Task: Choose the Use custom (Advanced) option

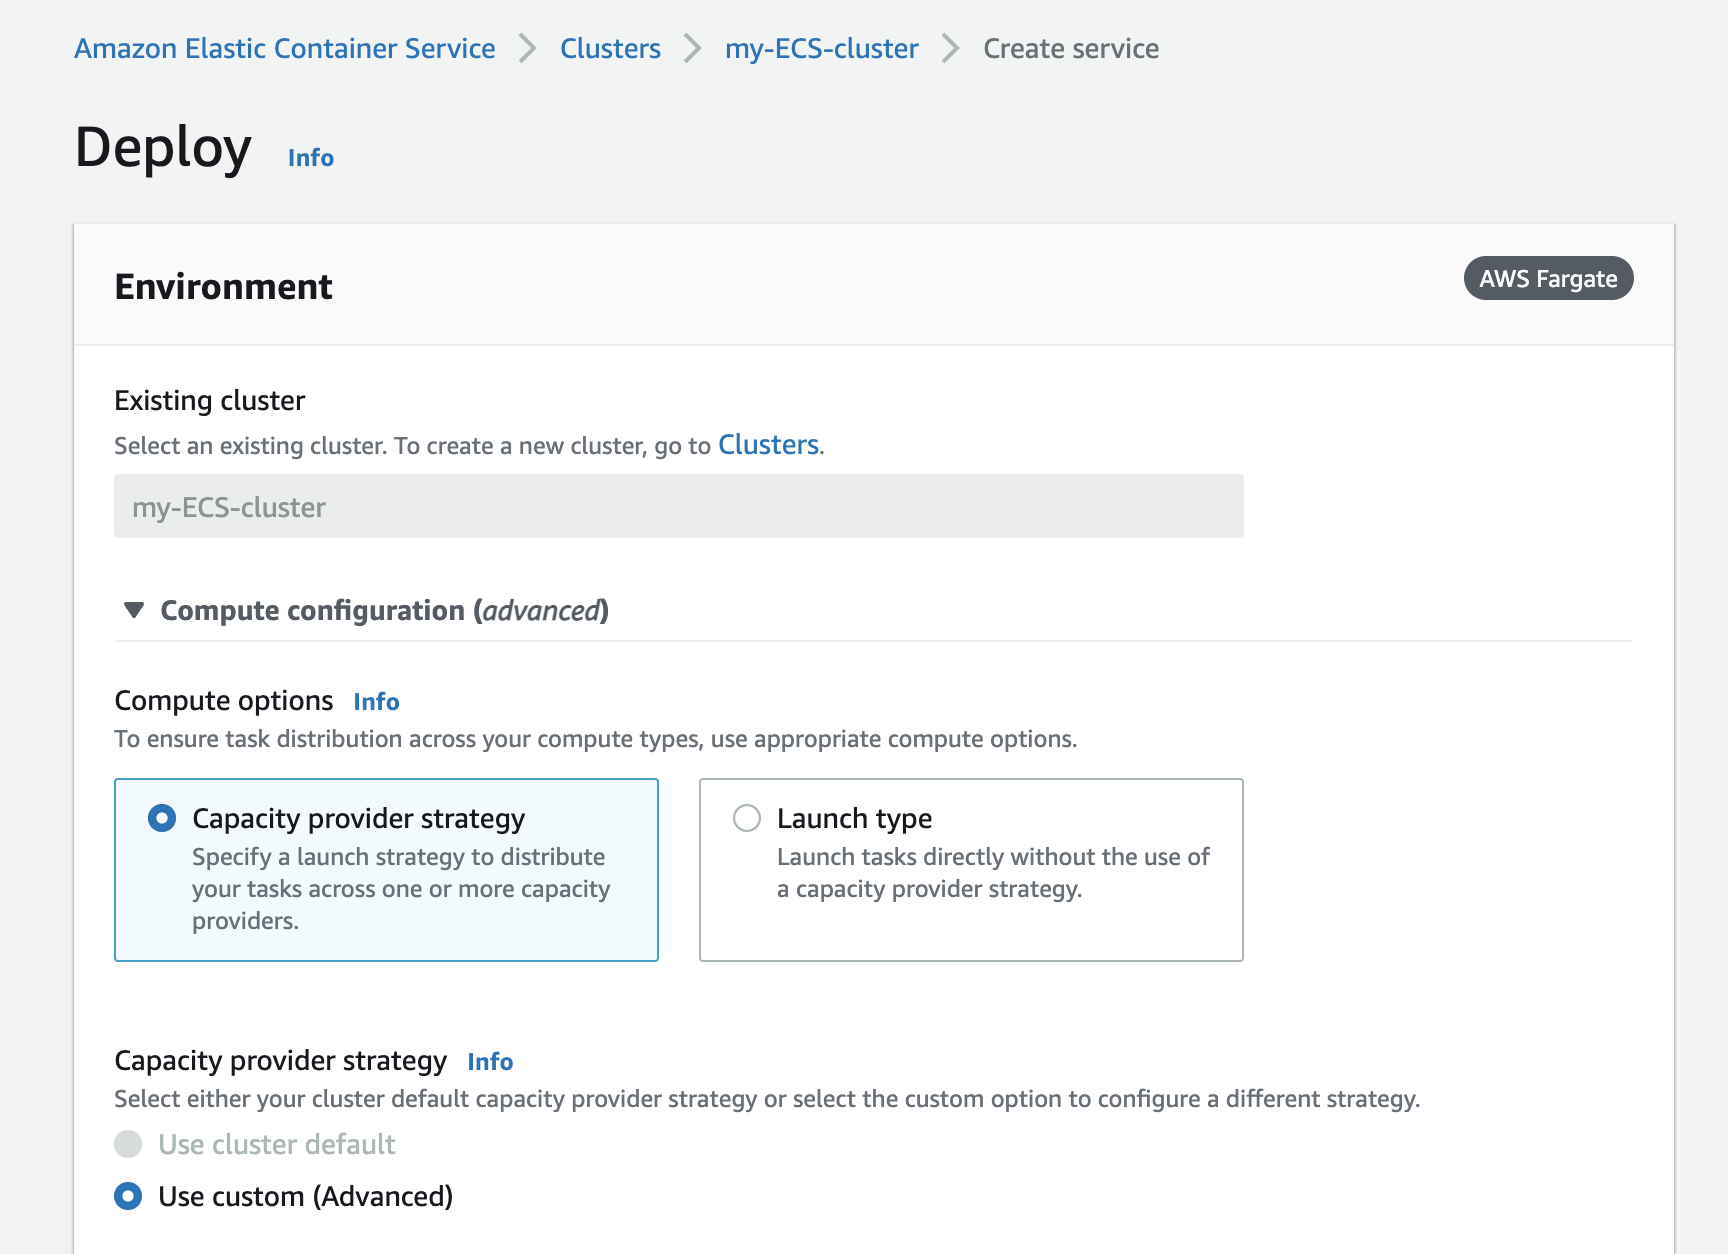Action: click(128, 1196)
